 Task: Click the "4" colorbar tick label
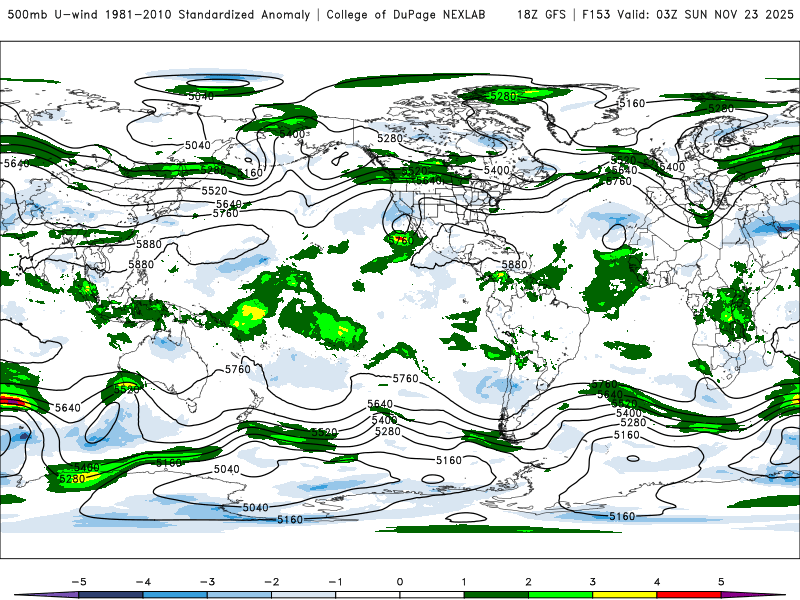click(657, 582)
